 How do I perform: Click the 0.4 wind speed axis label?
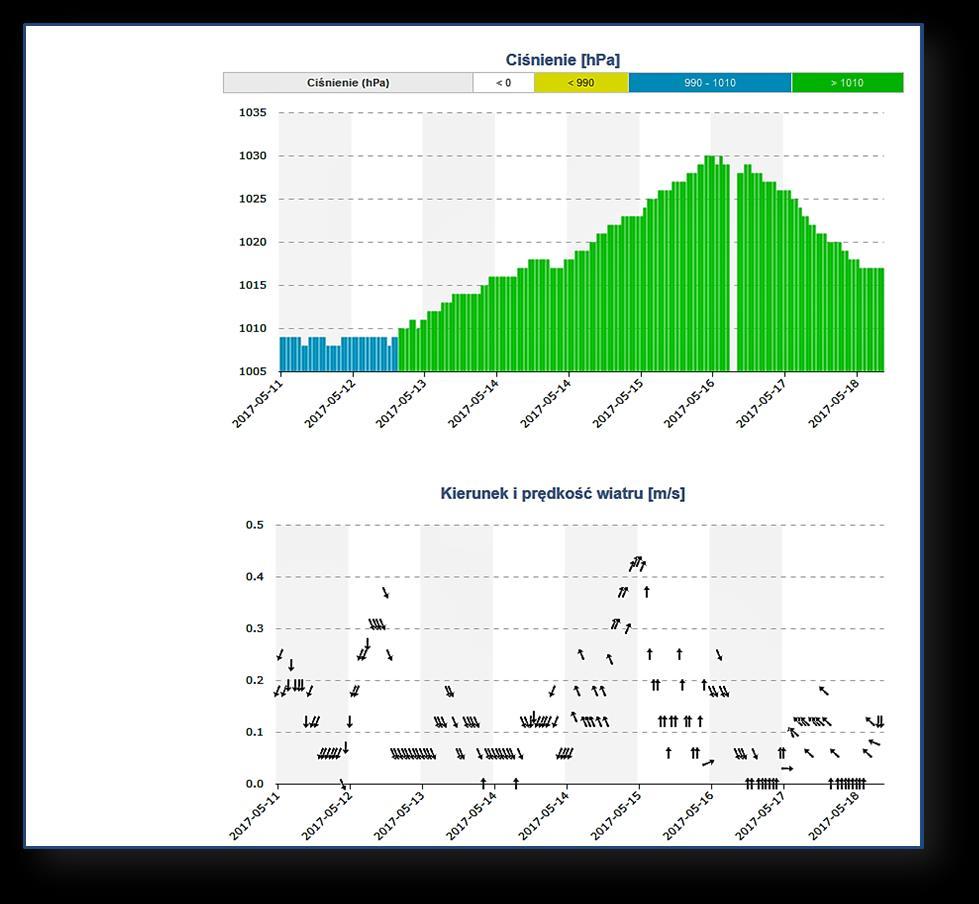click(x=255, y=576)
